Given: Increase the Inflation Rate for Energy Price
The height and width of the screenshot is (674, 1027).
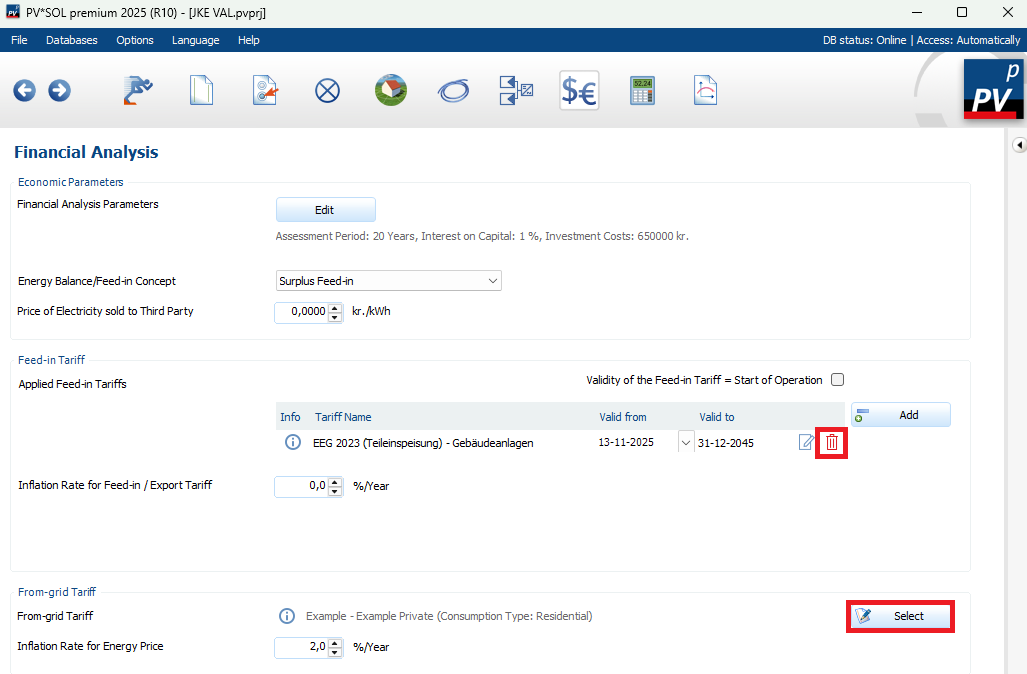Looking at the screenshot, I should pos(335,642).
